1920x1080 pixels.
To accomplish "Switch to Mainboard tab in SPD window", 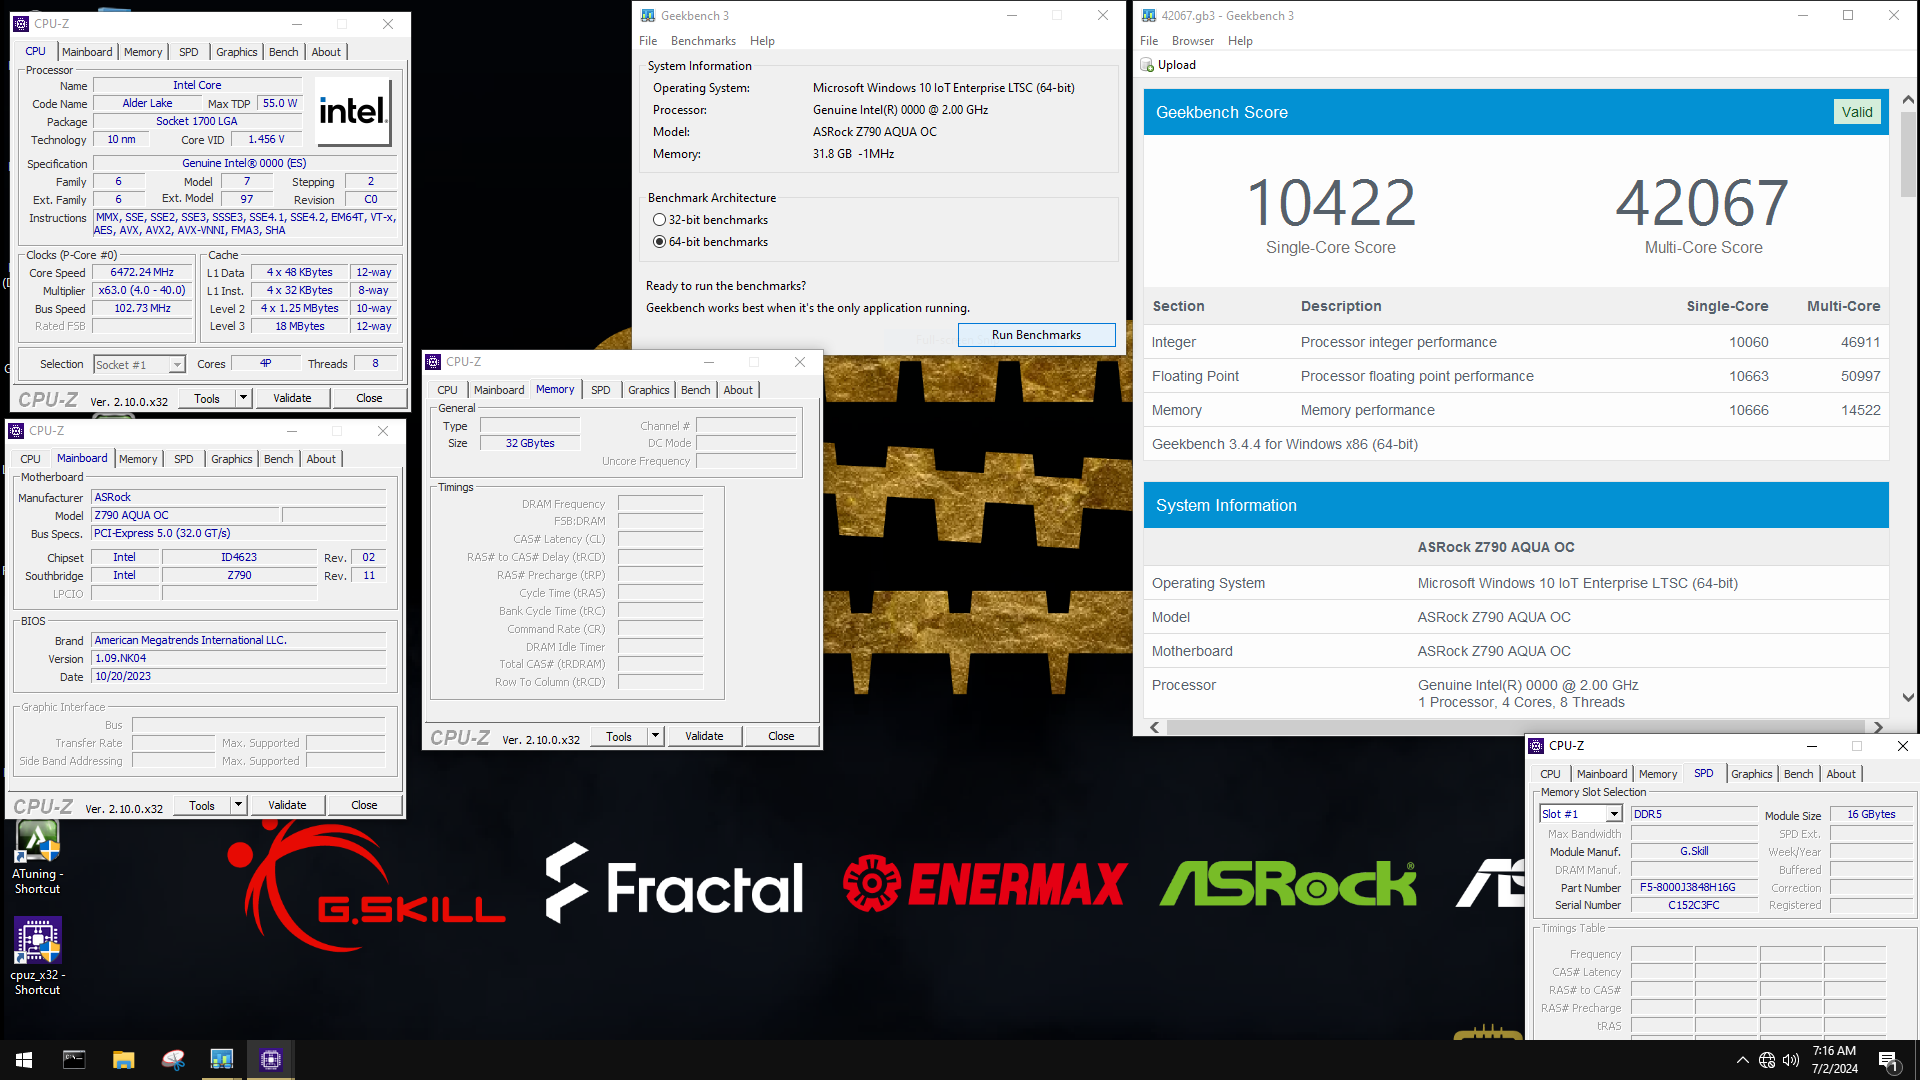I will [1602, 774].
